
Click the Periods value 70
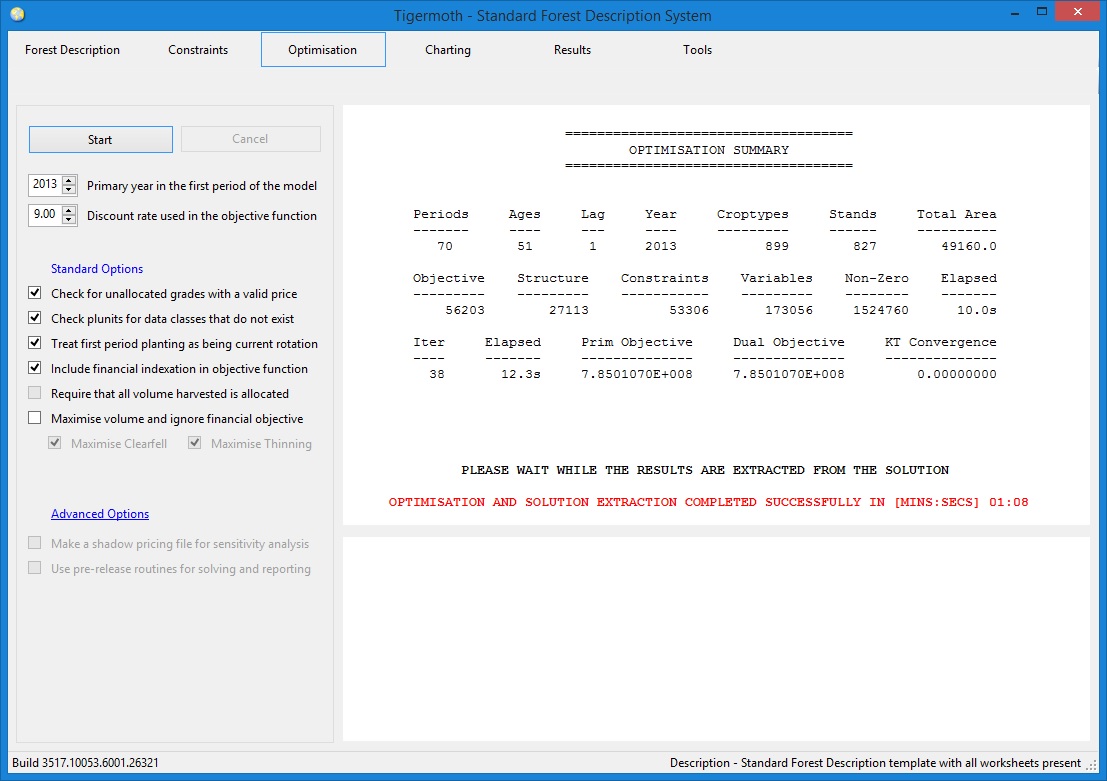445,246
